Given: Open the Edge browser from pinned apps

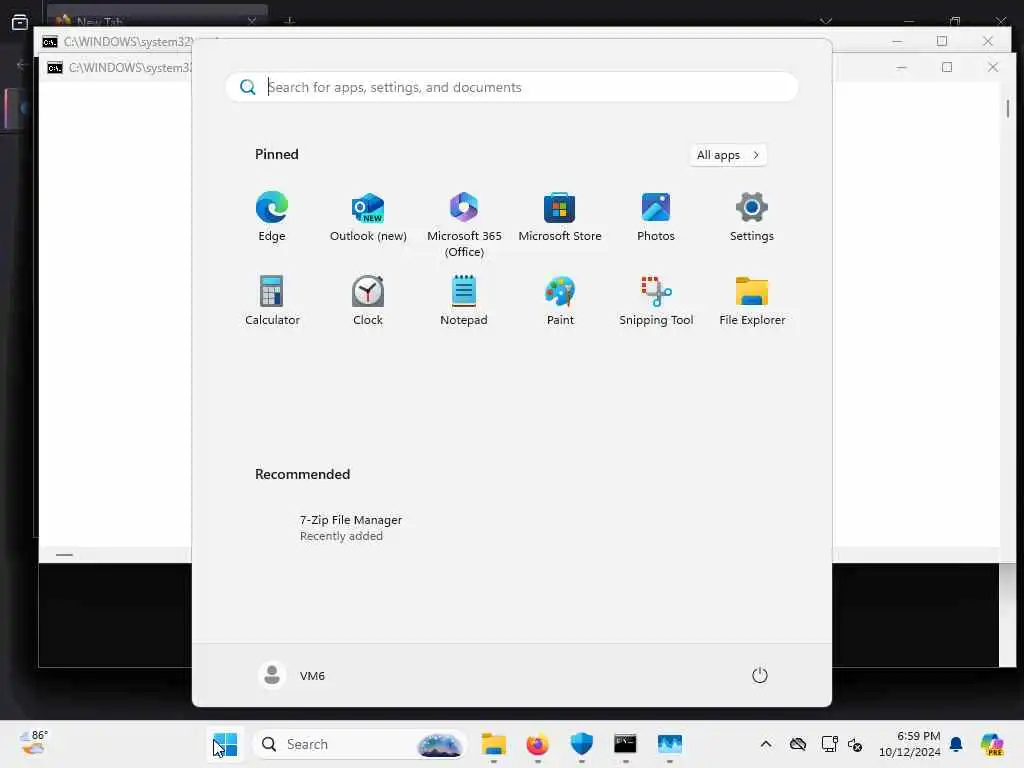Looking at the screenshot, I should [272, 217].
